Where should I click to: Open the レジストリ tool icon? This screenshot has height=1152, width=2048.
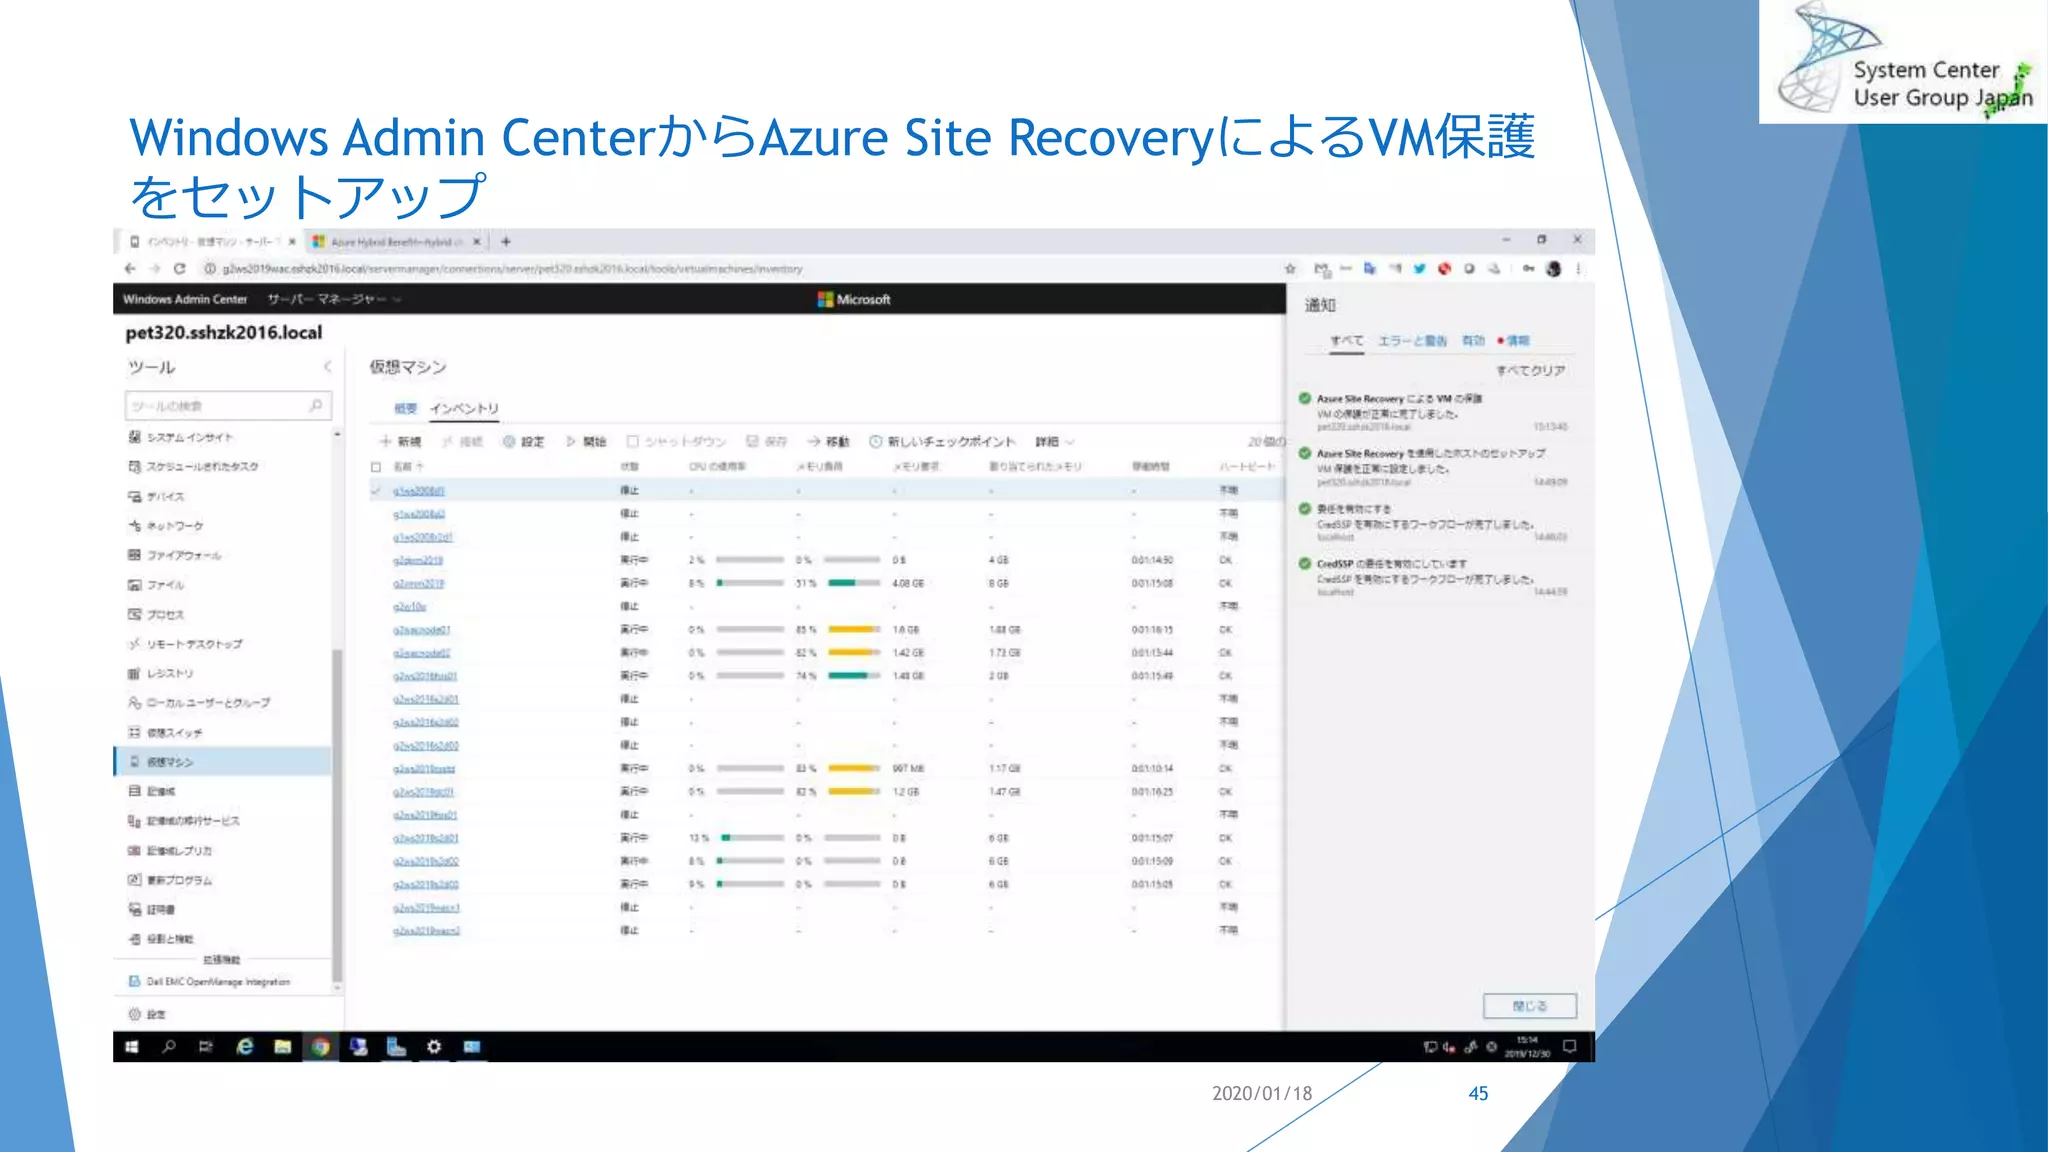tap(134, 673)
